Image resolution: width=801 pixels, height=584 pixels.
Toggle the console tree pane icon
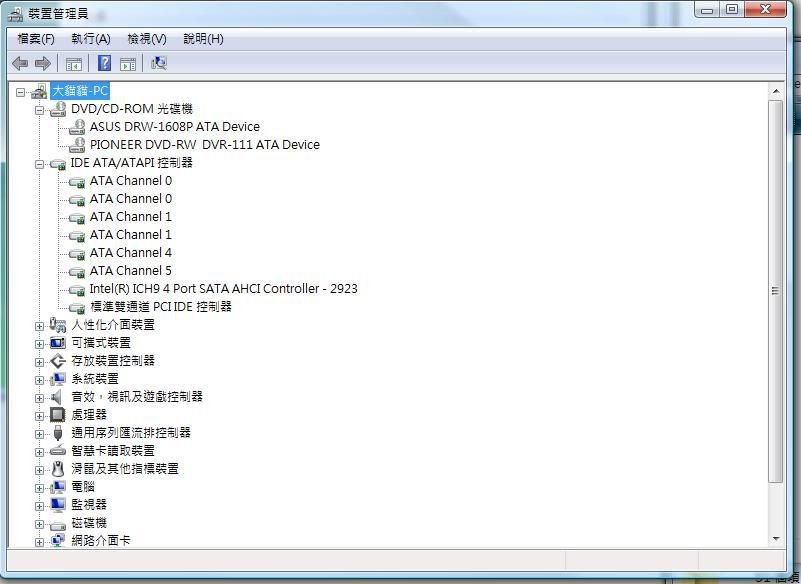click(x=74, y=64)
